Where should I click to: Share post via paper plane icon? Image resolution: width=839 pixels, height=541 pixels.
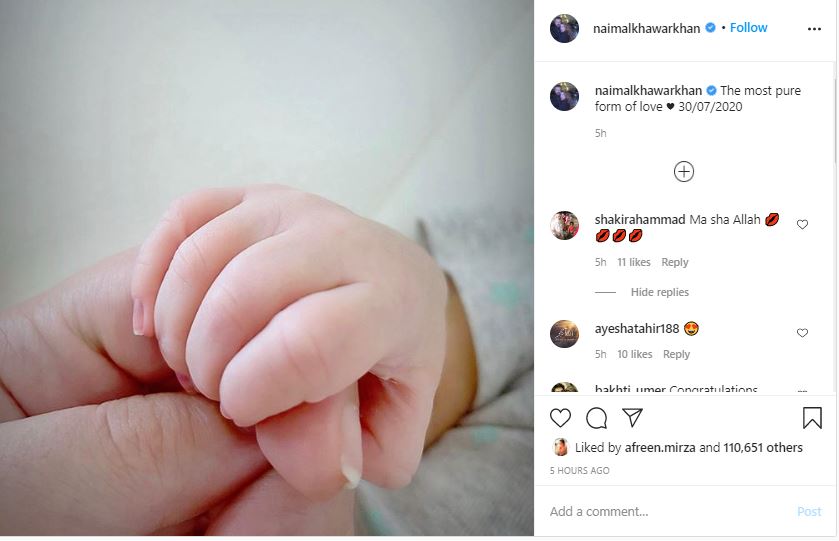coord(632,417)
